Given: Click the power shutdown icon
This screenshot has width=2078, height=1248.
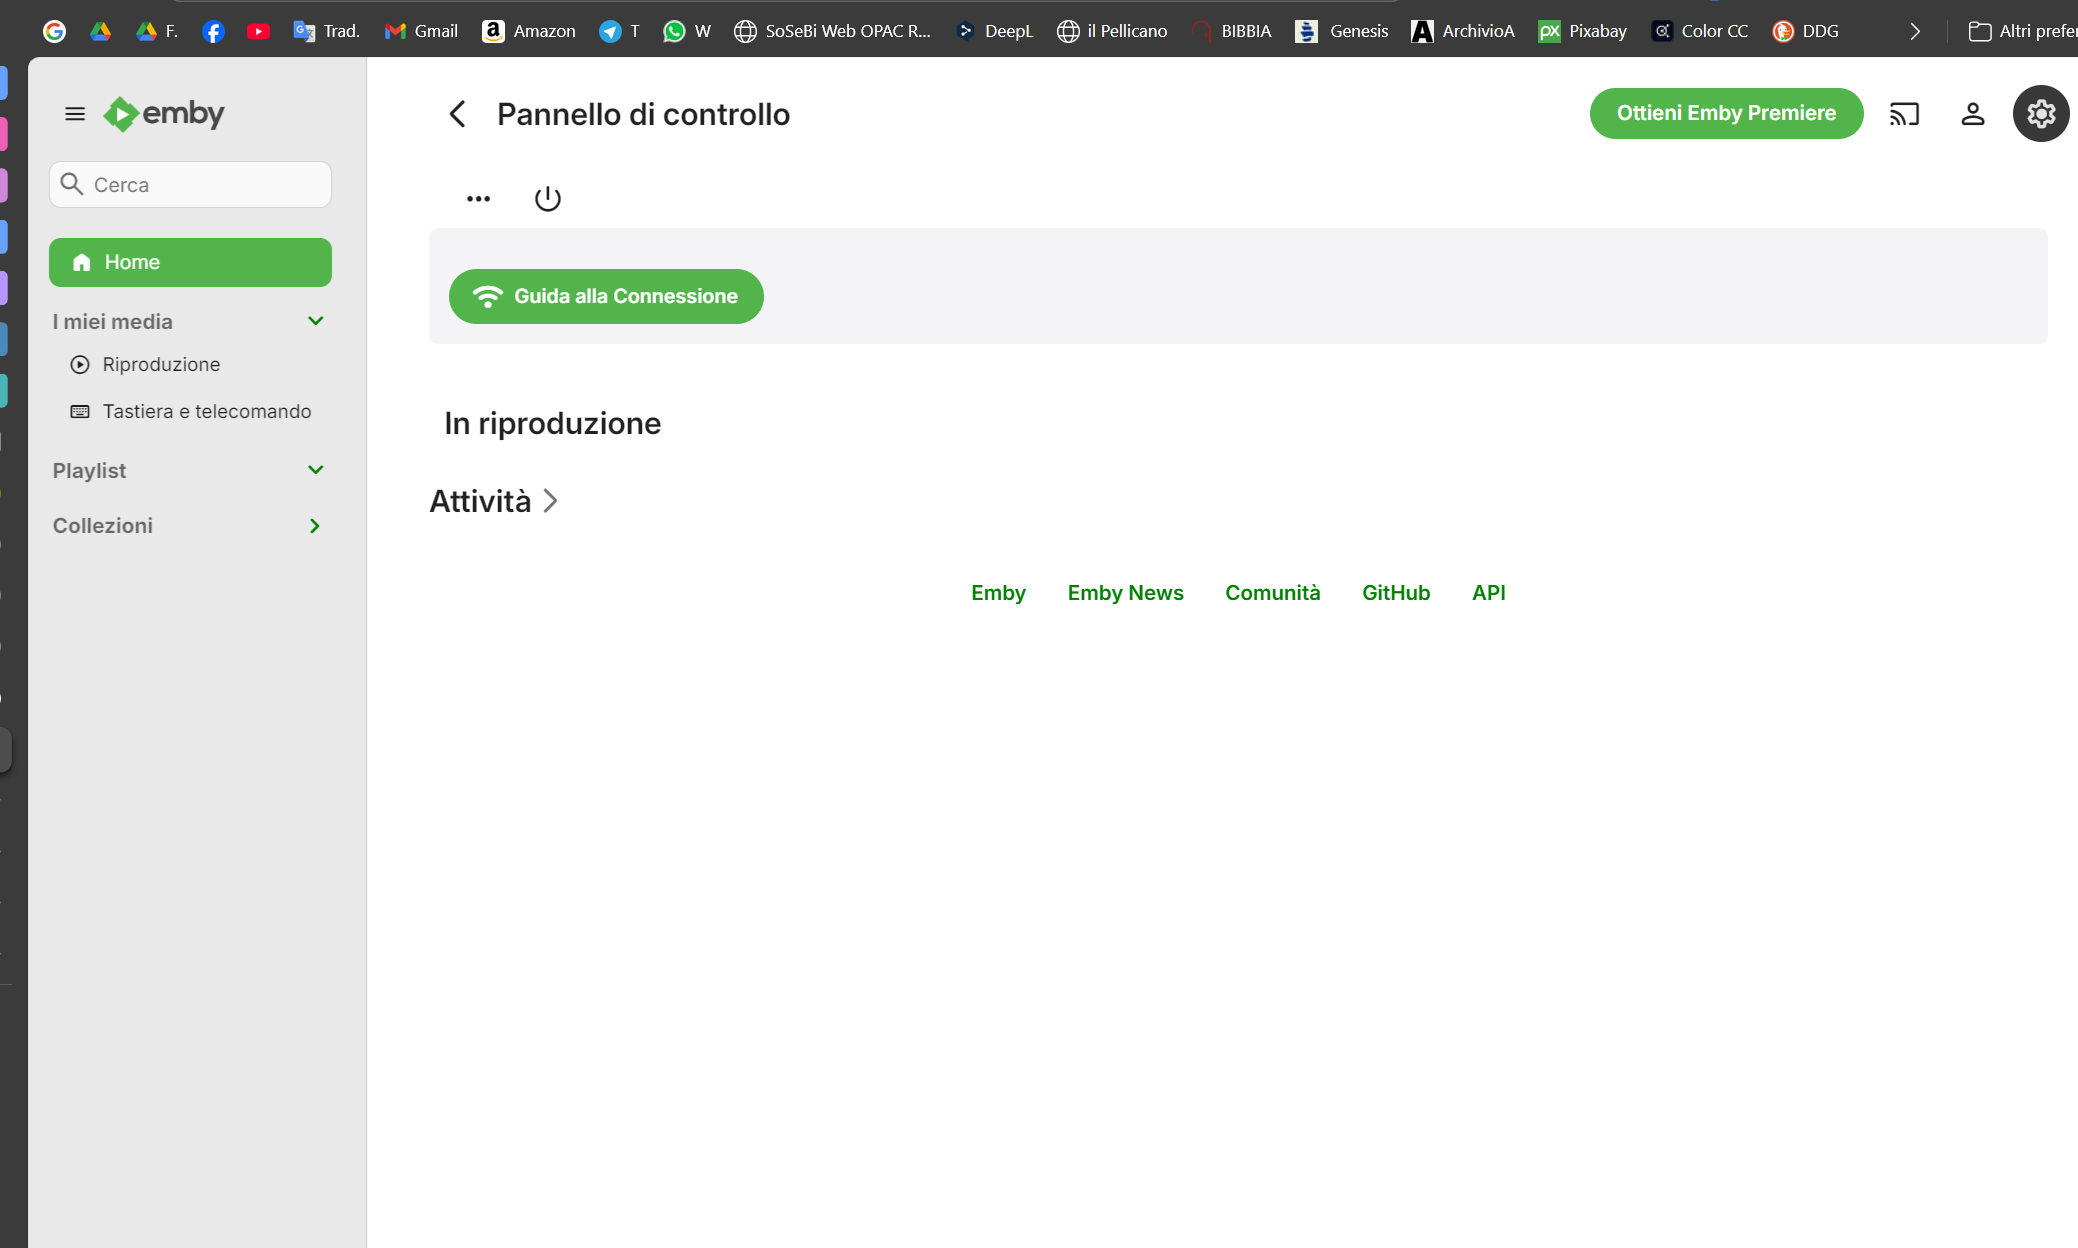Looking at the screenshot, I should pyautogui.click(x=548, y=199).
